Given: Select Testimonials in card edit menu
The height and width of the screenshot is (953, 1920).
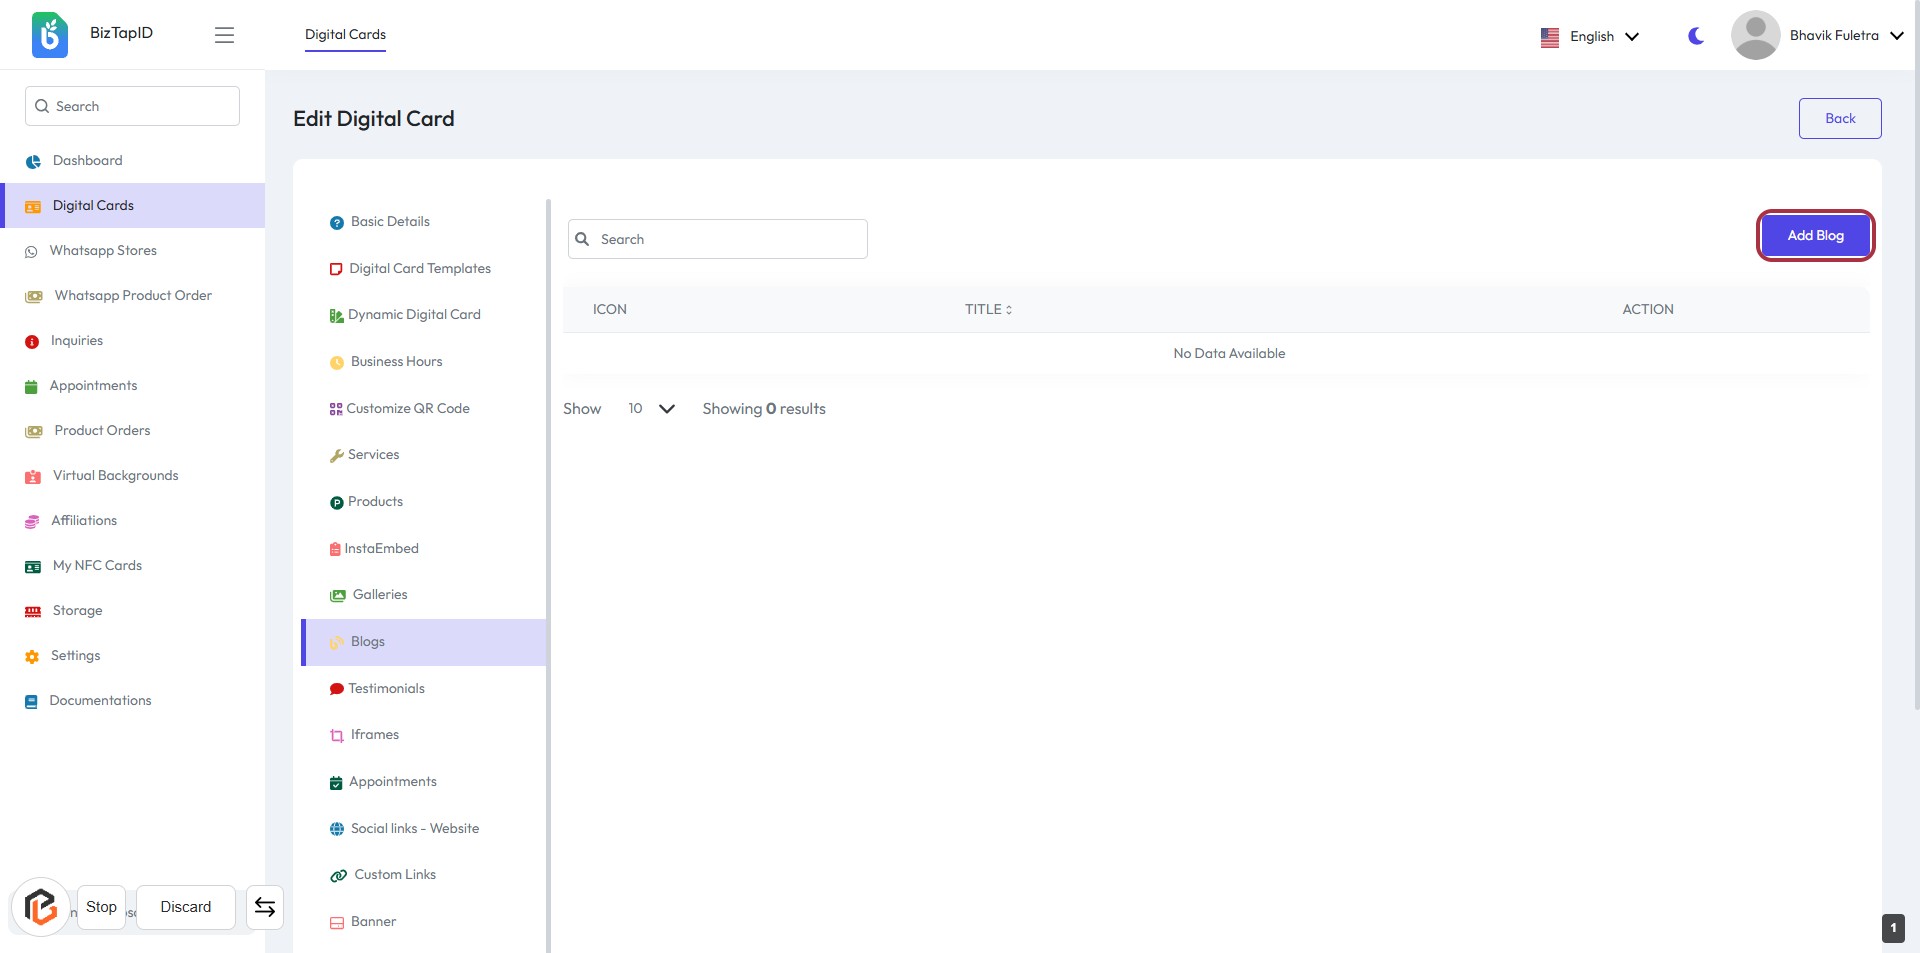Looking at the screenshot, I should coord(386,689).
